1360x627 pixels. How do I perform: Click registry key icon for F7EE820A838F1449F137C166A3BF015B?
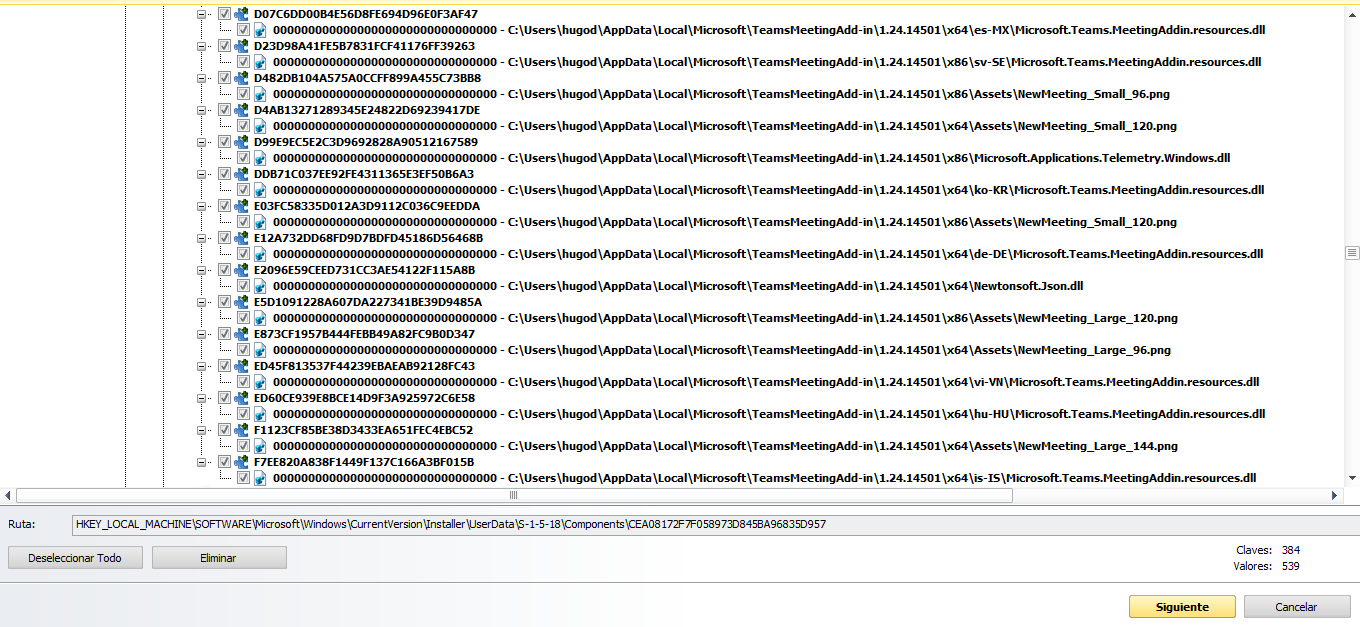[242, 462]
